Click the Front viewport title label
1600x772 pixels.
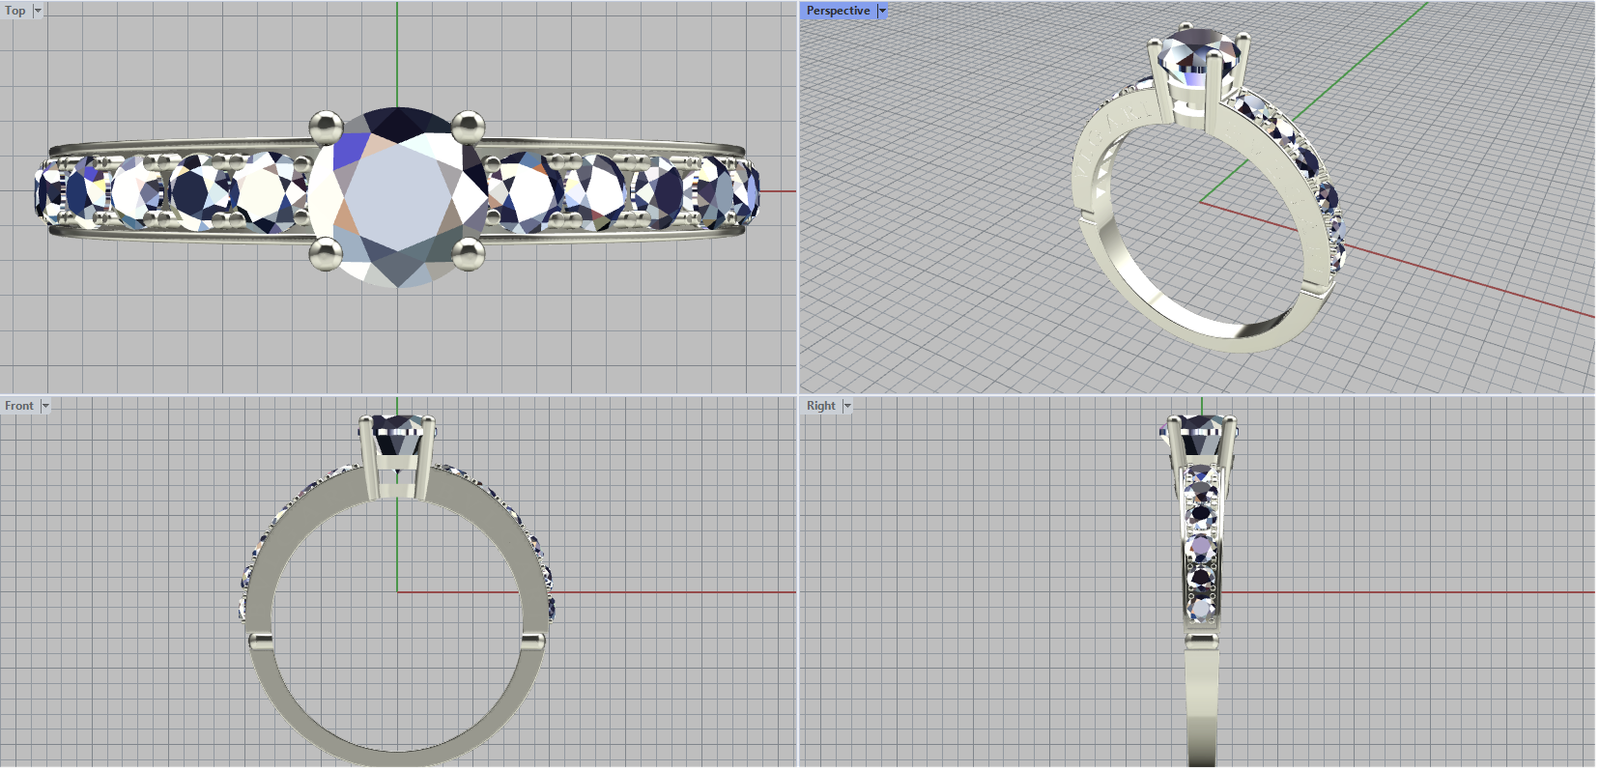pos(19,406)
